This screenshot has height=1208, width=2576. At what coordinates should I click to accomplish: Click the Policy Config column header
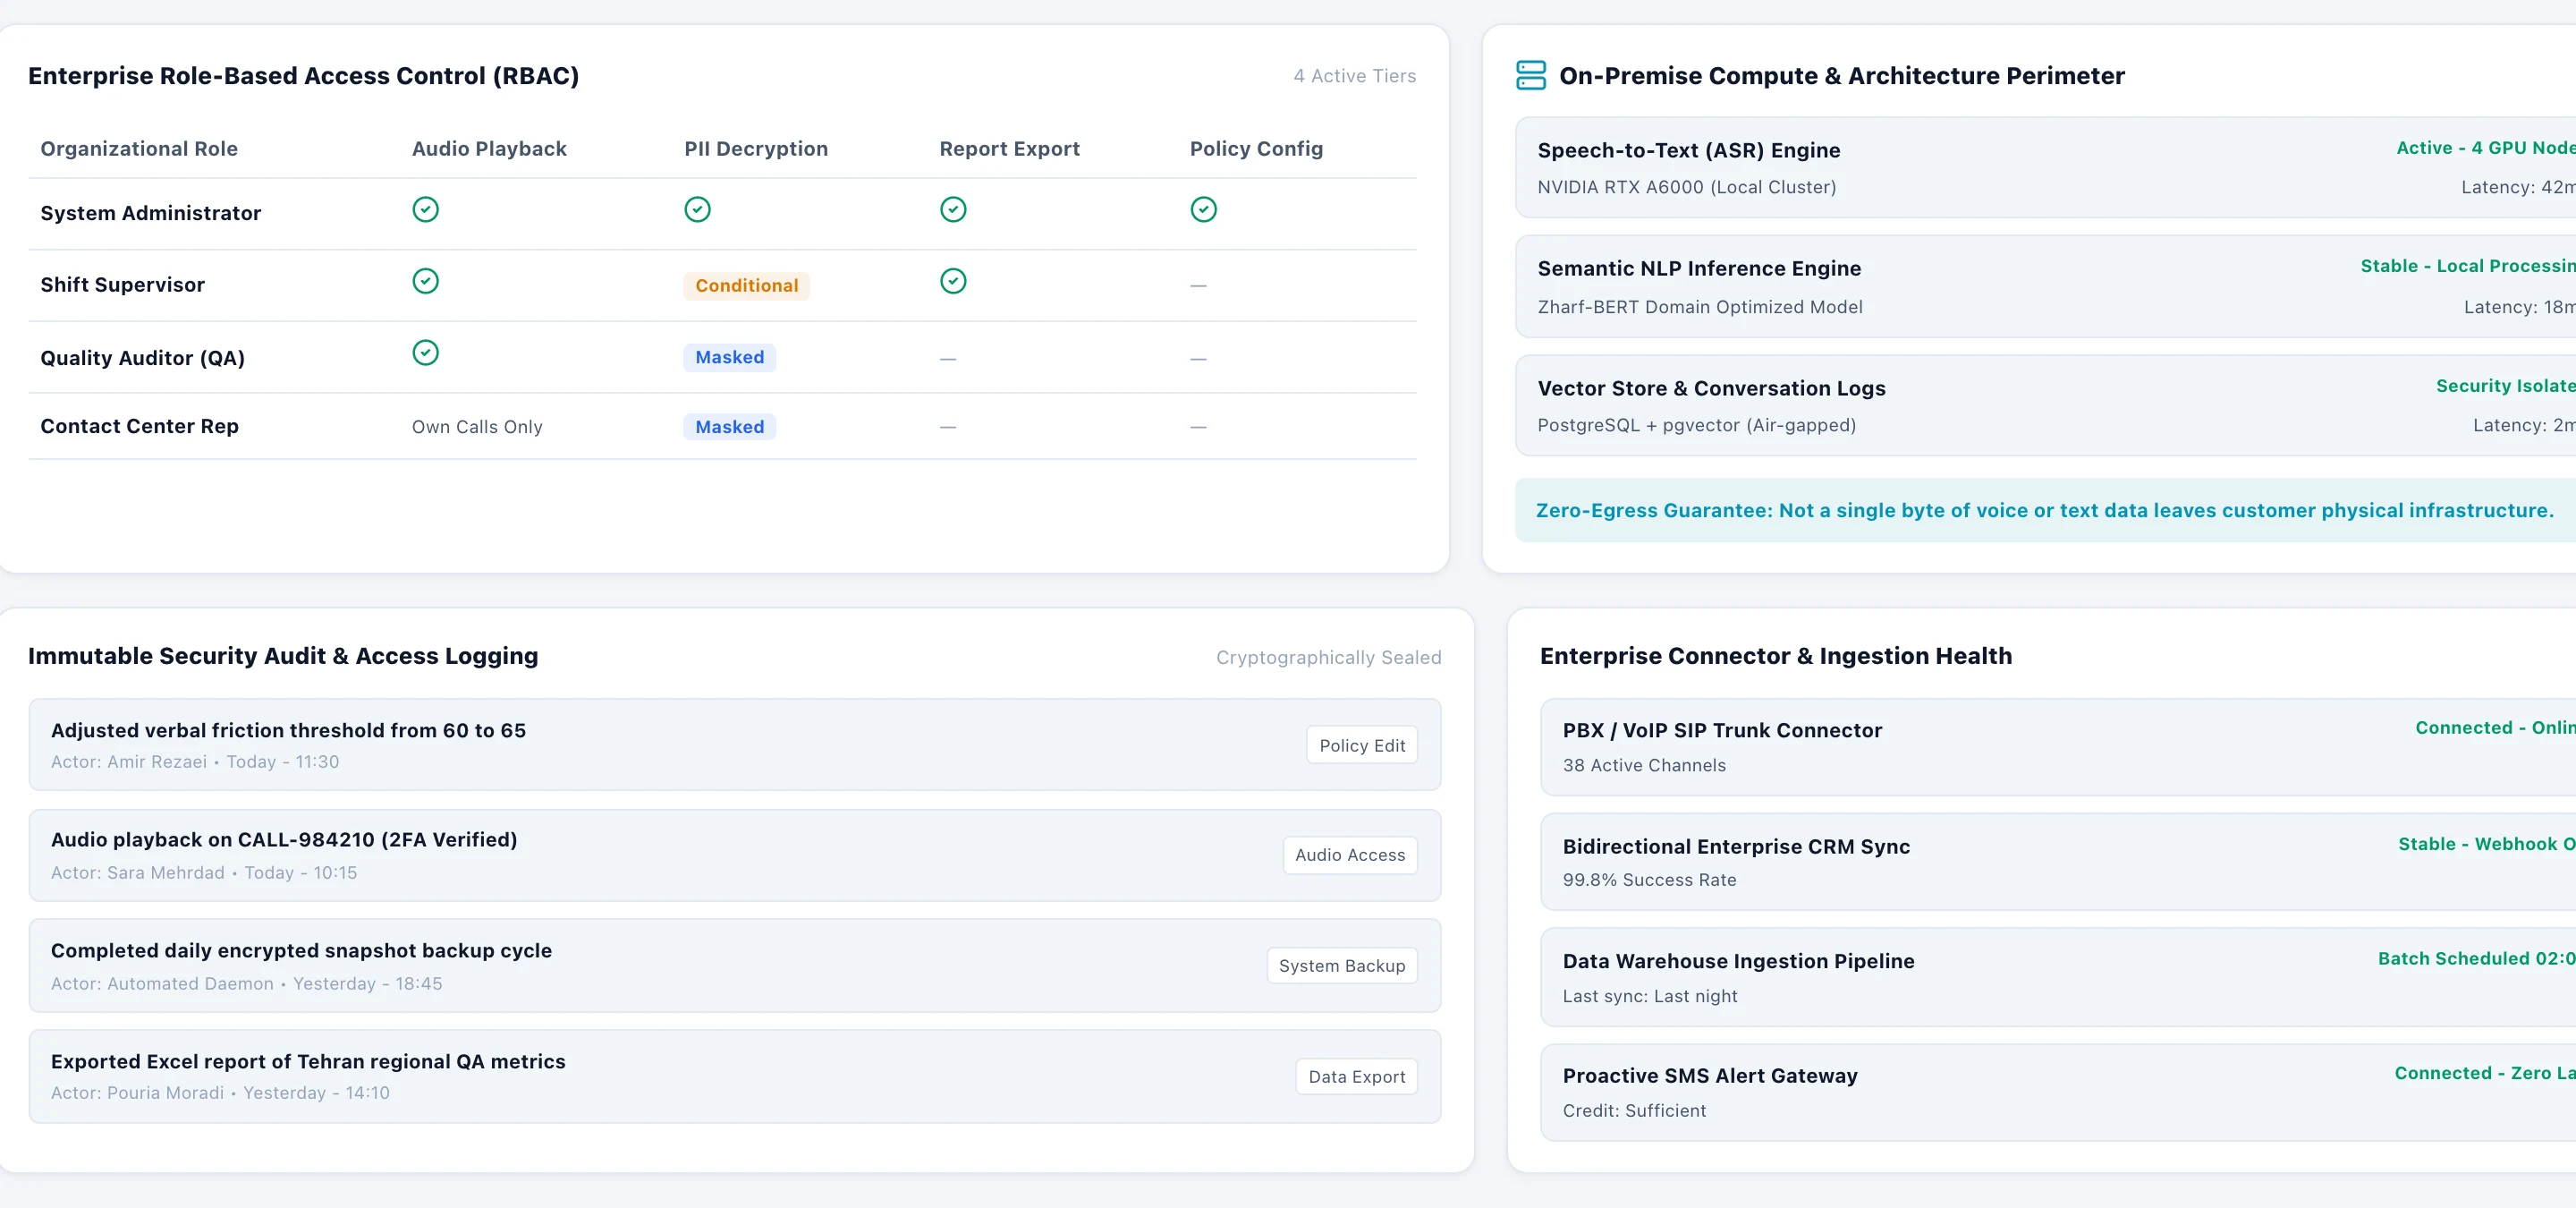(1256, 149)
